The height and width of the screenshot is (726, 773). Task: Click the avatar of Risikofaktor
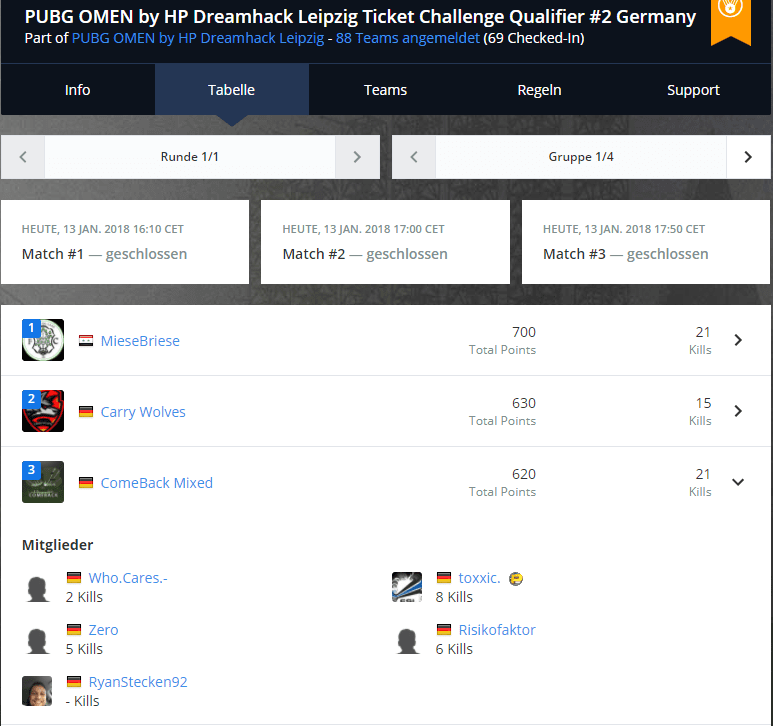[407, 640]
